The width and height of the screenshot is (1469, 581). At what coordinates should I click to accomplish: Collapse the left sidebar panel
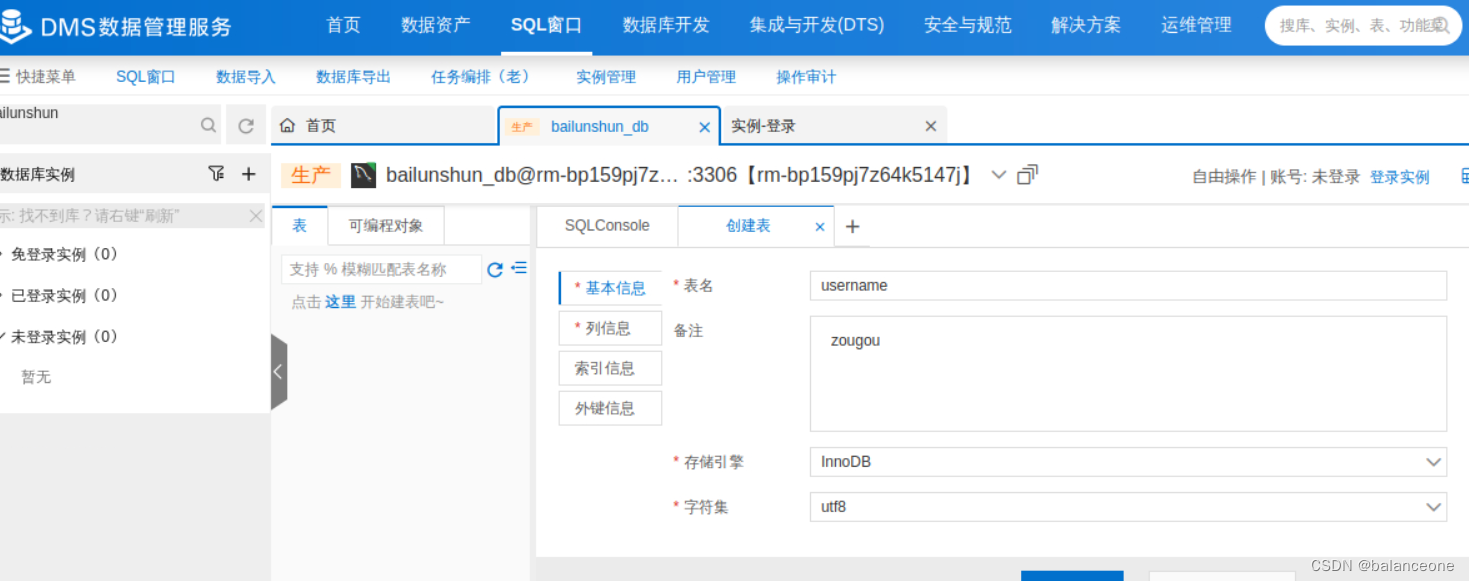coord(277,371)
